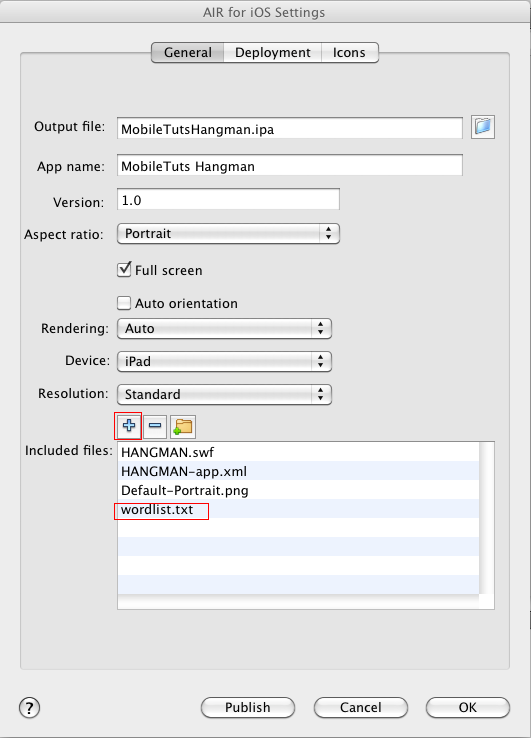The height and width of the screenshot is (738, 531).
Task: Confirm settings with the OK button
Action: [467, 707]
